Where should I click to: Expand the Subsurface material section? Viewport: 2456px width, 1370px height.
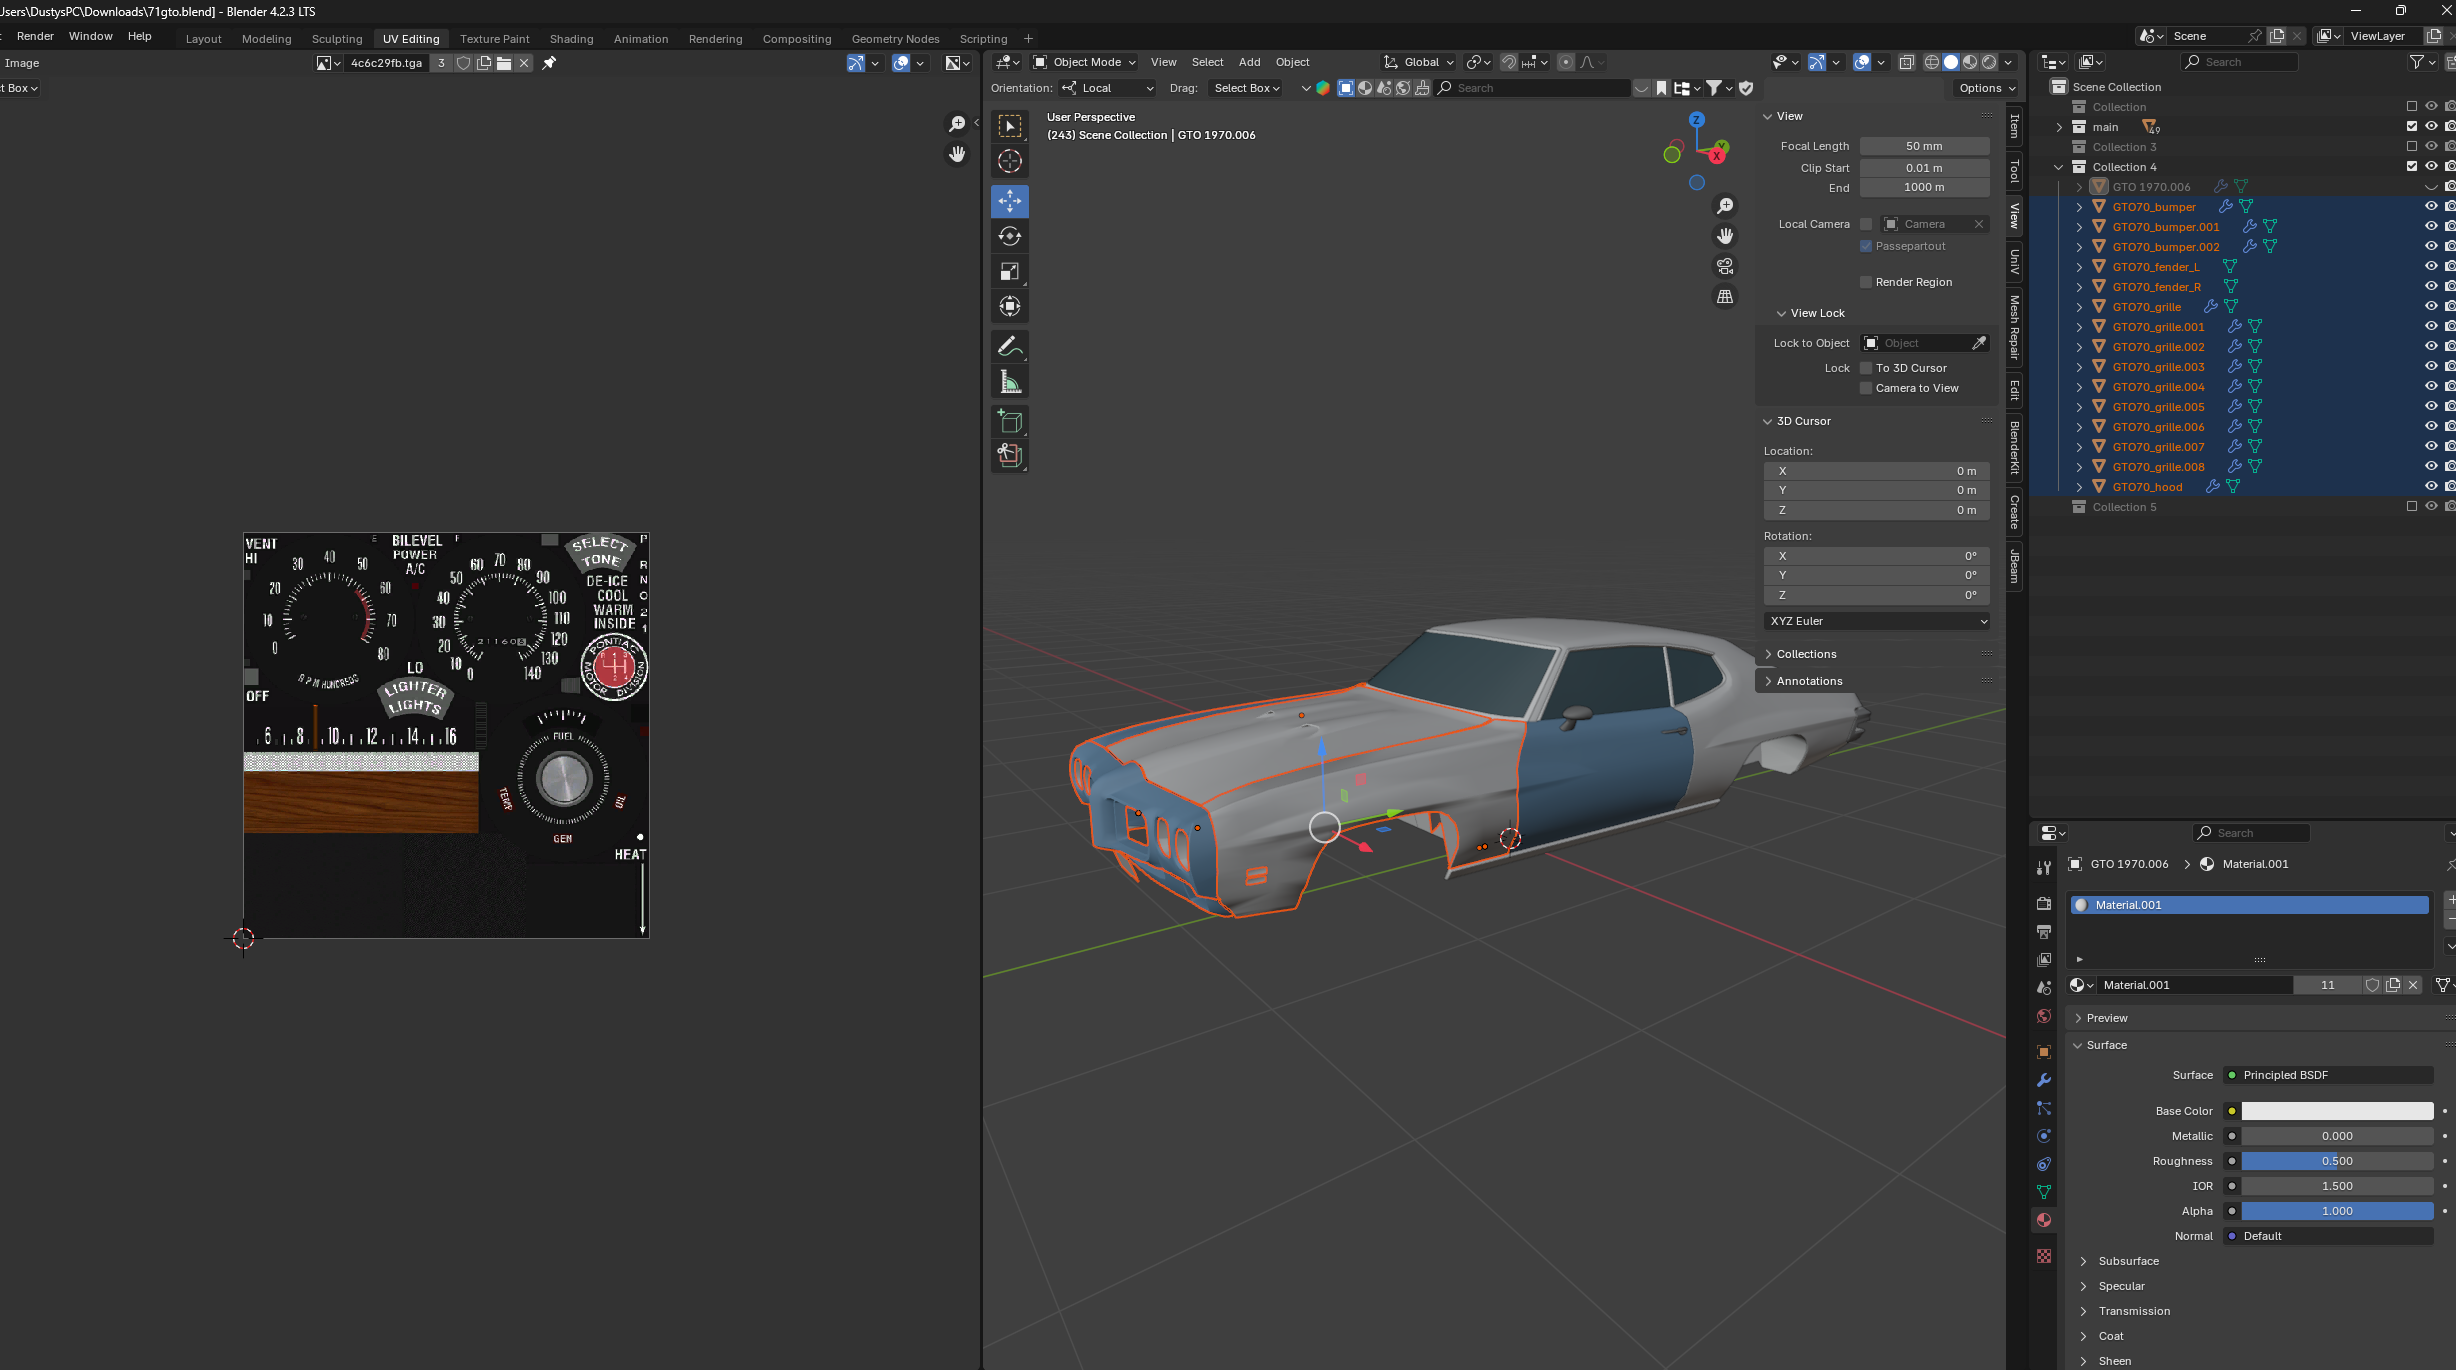tap(2128, 1261)
